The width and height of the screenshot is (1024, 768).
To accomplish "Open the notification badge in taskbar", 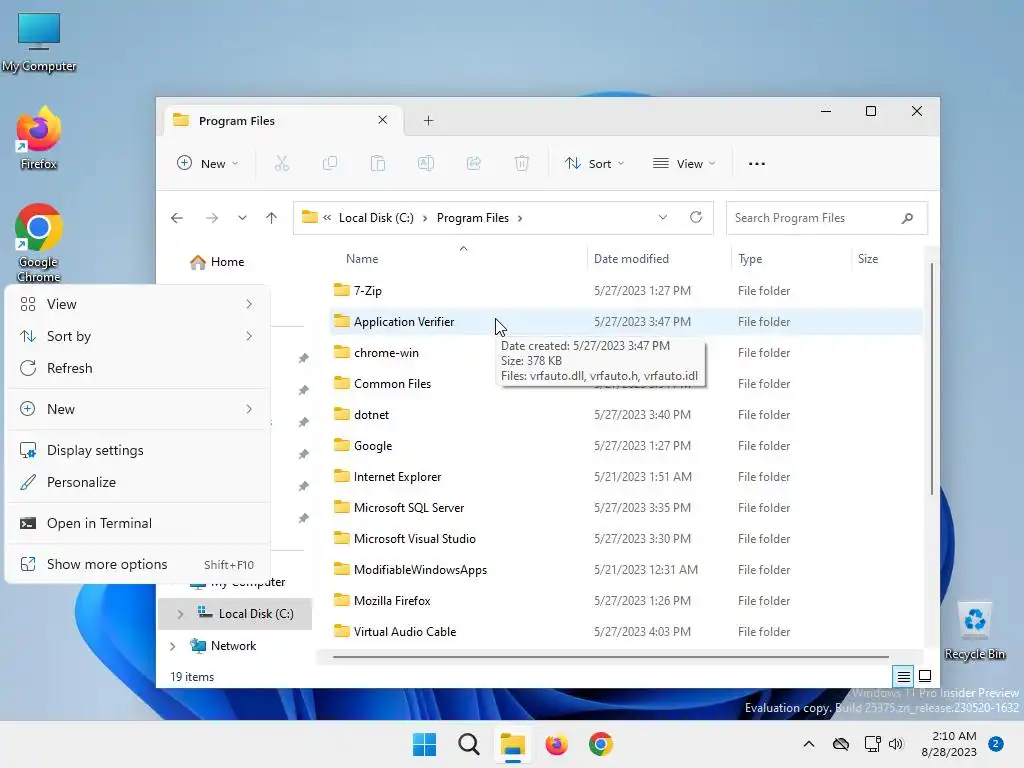I will coord(996,744).
